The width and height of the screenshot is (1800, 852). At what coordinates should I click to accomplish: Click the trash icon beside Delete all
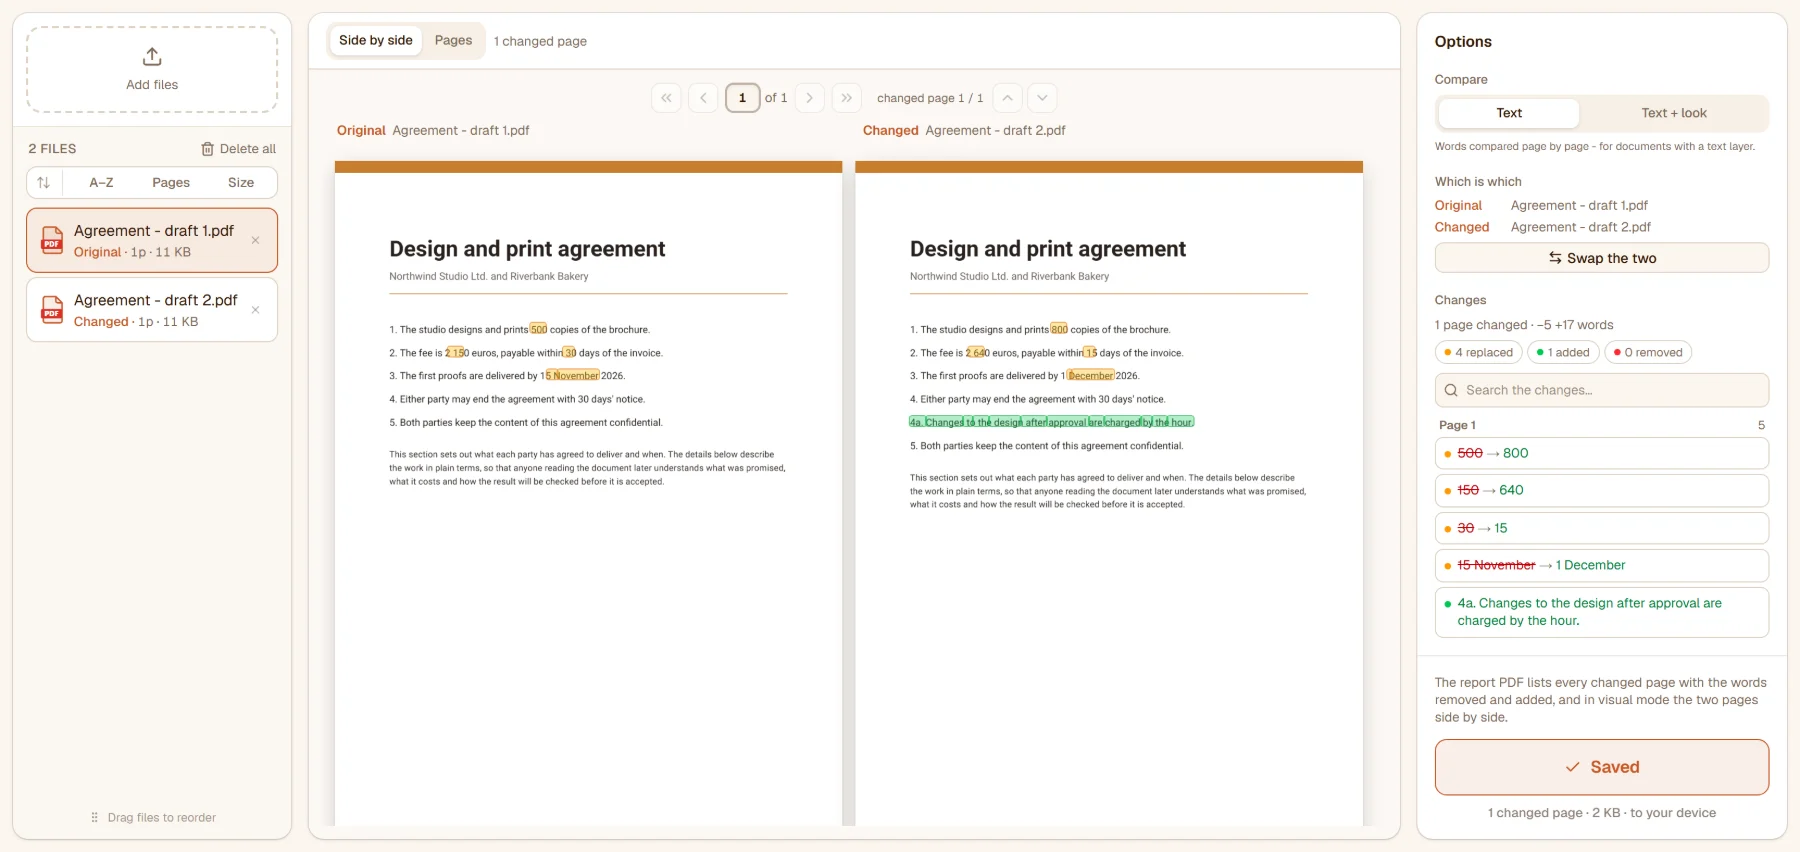(208, 149)
